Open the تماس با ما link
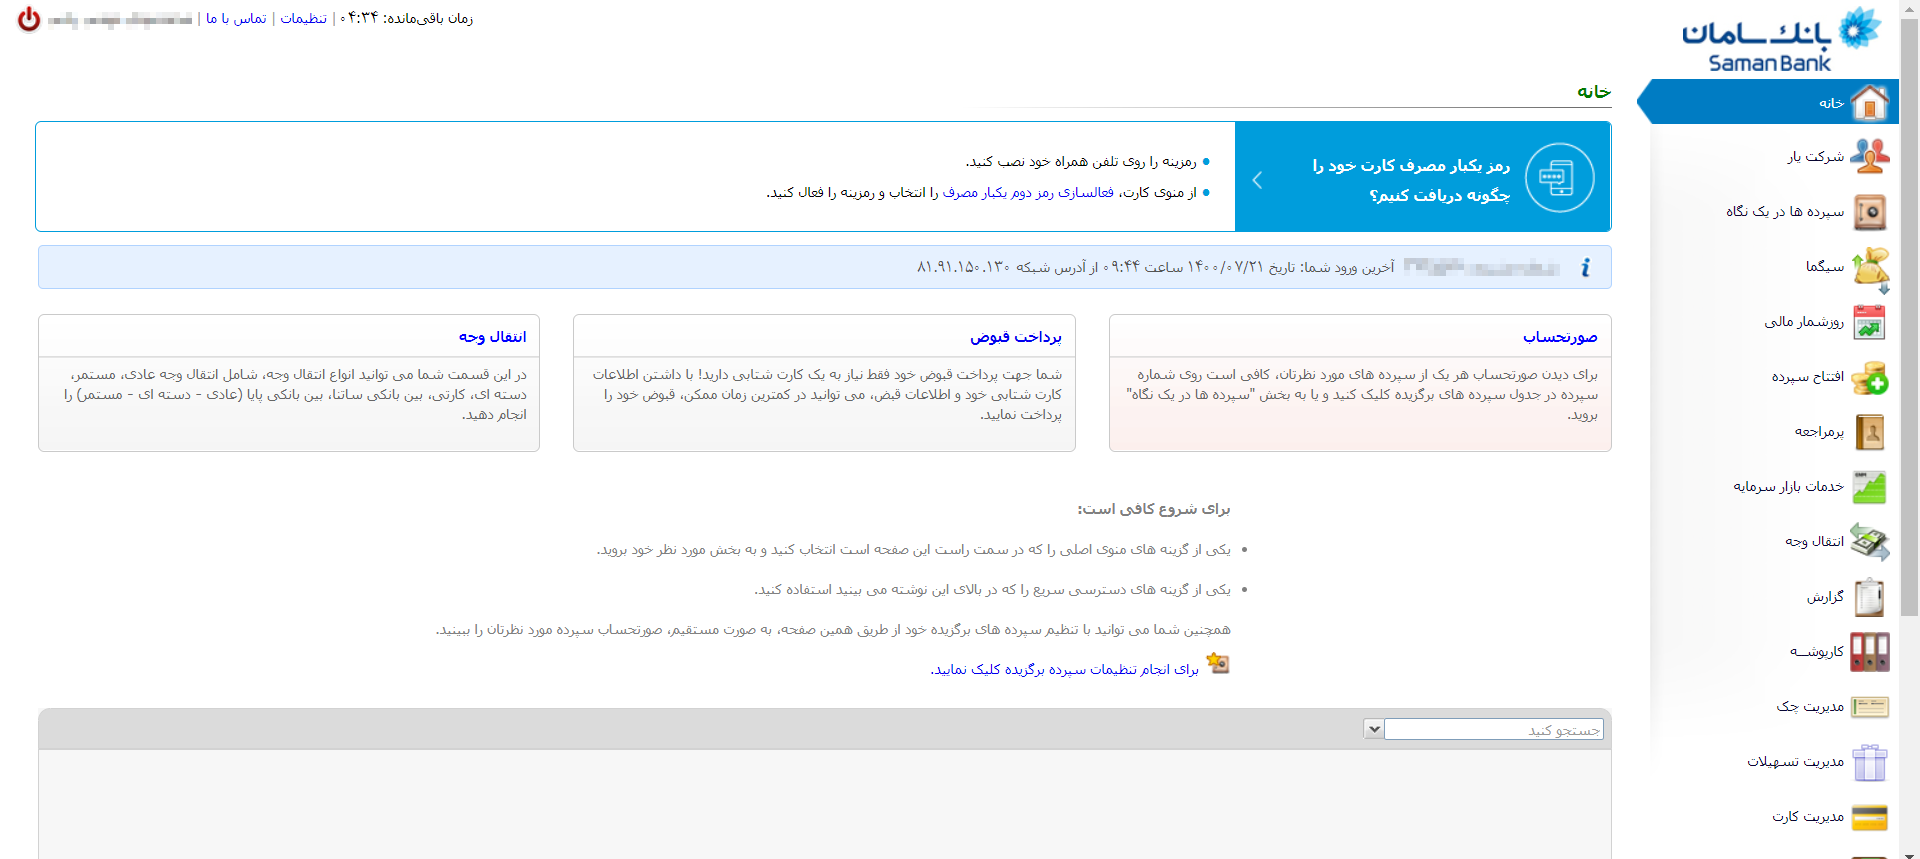The image size is (1920, 859). coord(236,19)
